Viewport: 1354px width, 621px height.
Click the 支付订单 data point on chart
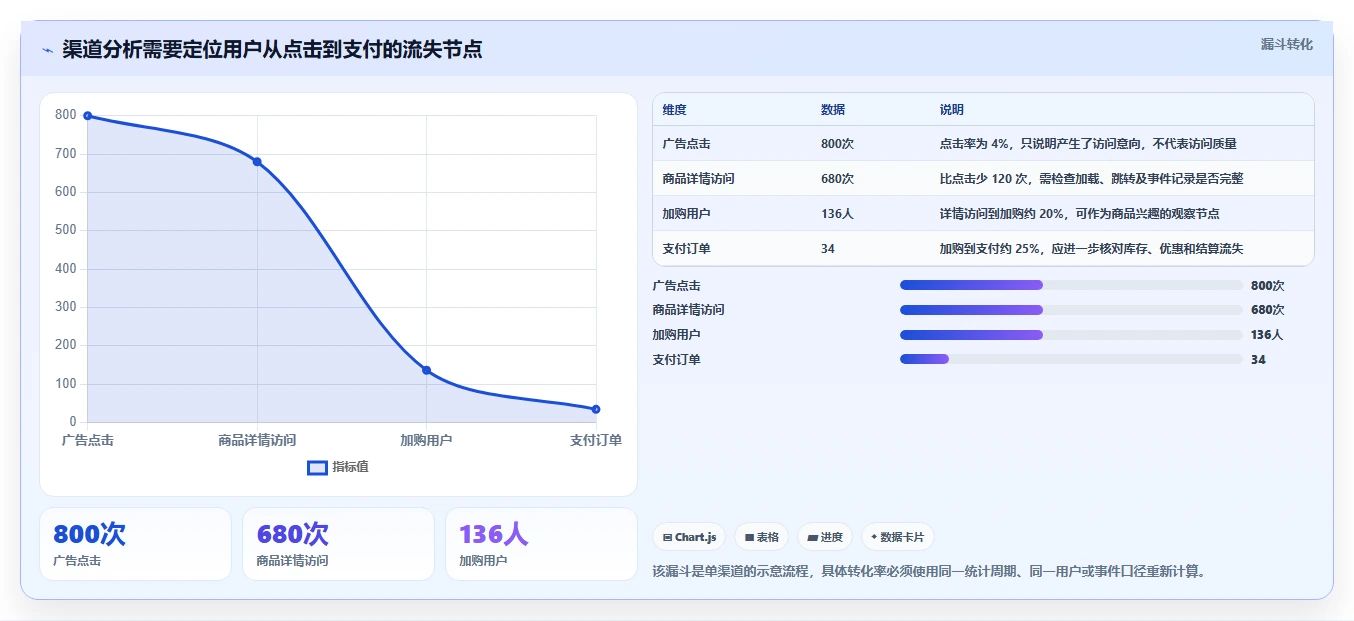[596, 409]
